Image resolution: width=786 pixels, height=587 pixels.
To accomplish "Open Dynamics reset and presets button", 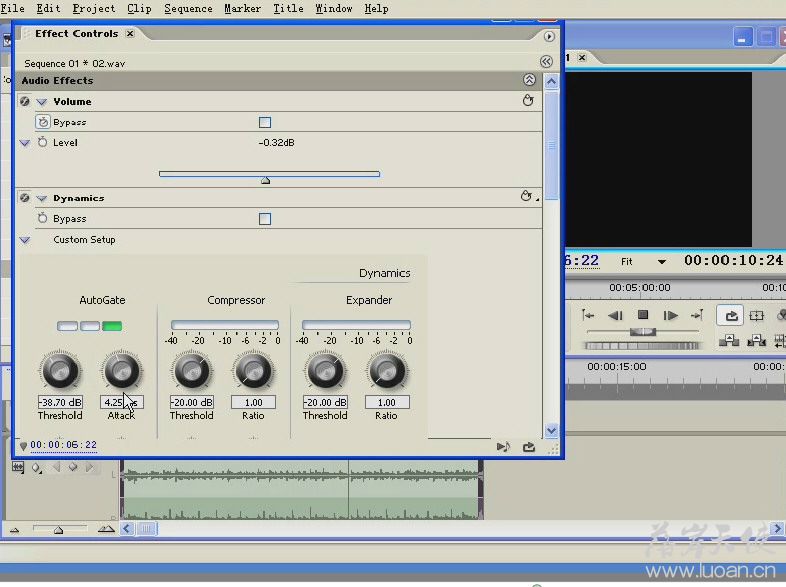I will [527, 196].
